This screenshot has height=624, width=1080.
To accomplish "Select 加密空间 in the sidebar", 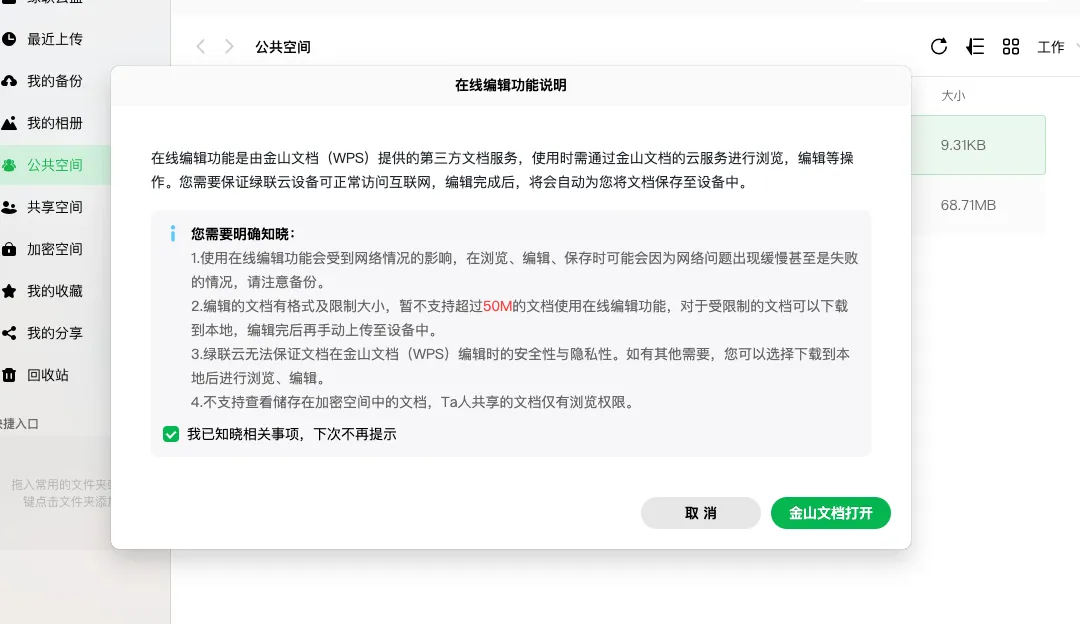I will click(x=55, y=249).
